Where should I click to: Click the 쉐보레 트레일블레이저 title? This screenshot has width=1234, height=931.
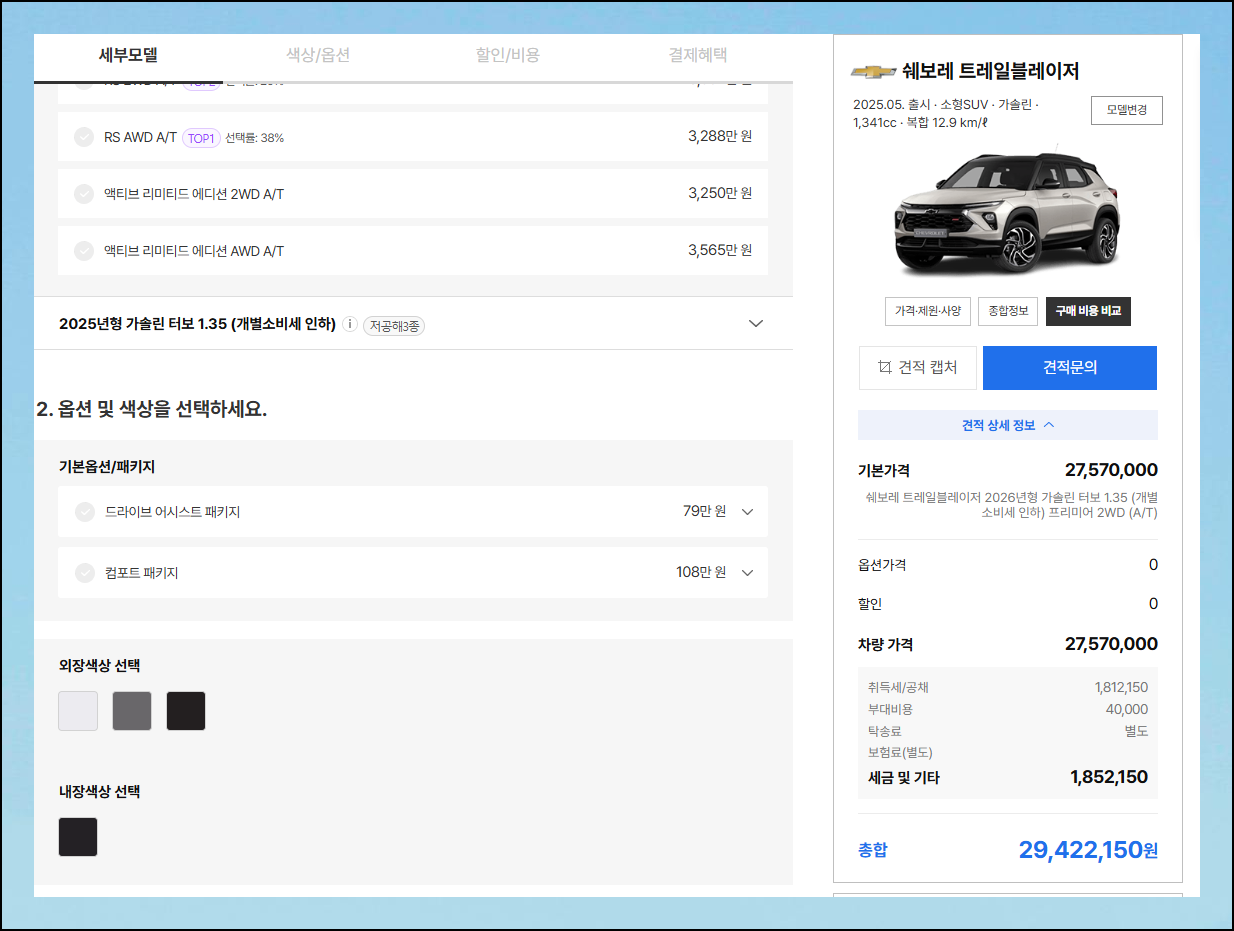tap(990, 71)
